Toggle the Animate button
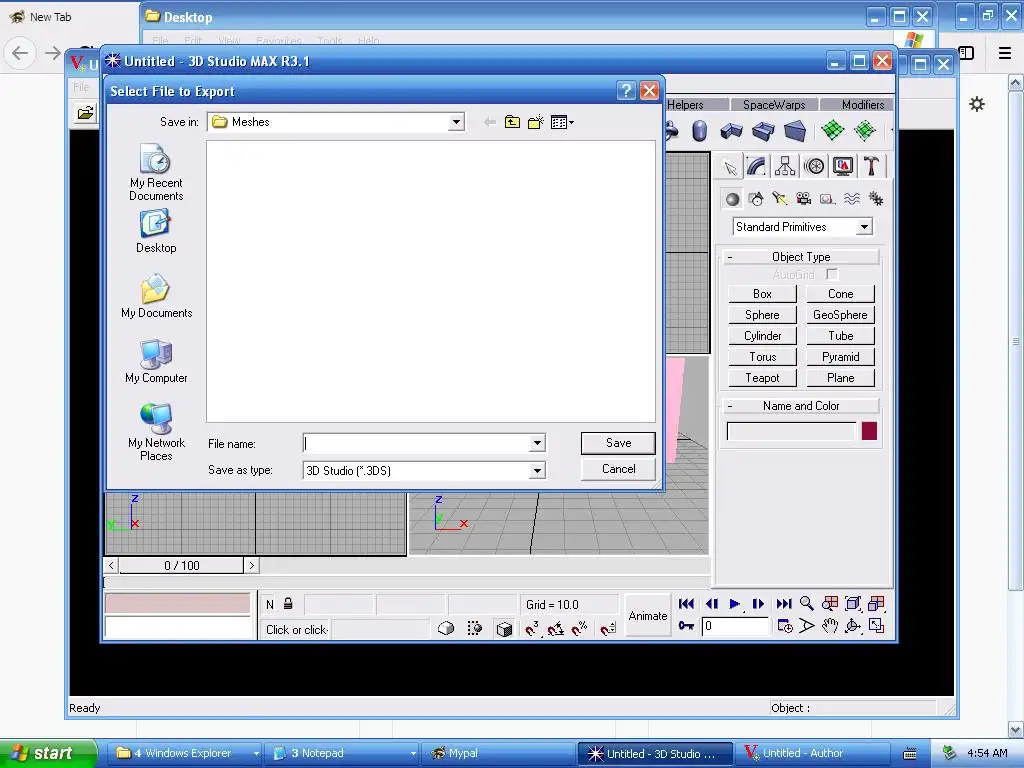Viewport: 1024px width, 768px height. pos(647,615)
